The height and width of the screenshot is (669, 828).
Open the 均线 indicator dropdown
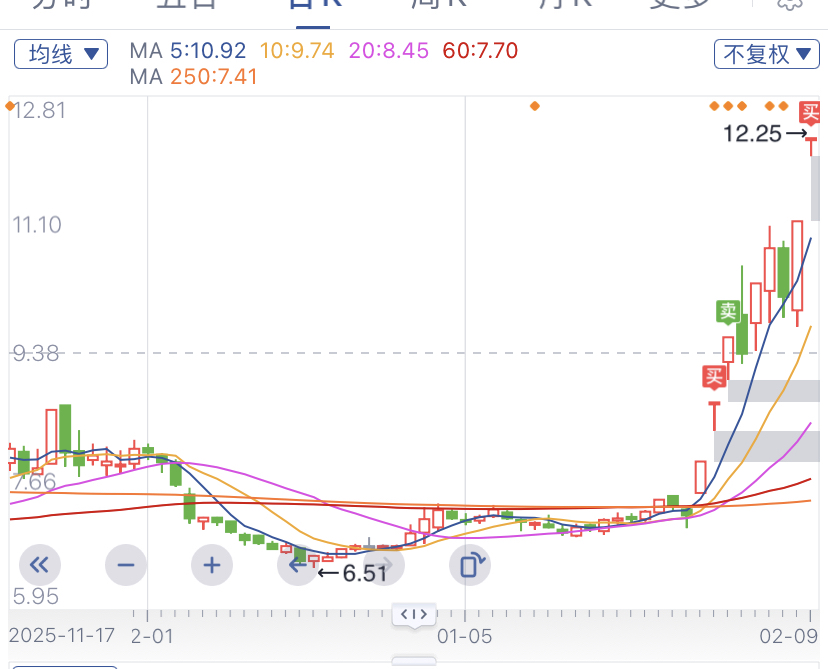click(x=61, y=54)
